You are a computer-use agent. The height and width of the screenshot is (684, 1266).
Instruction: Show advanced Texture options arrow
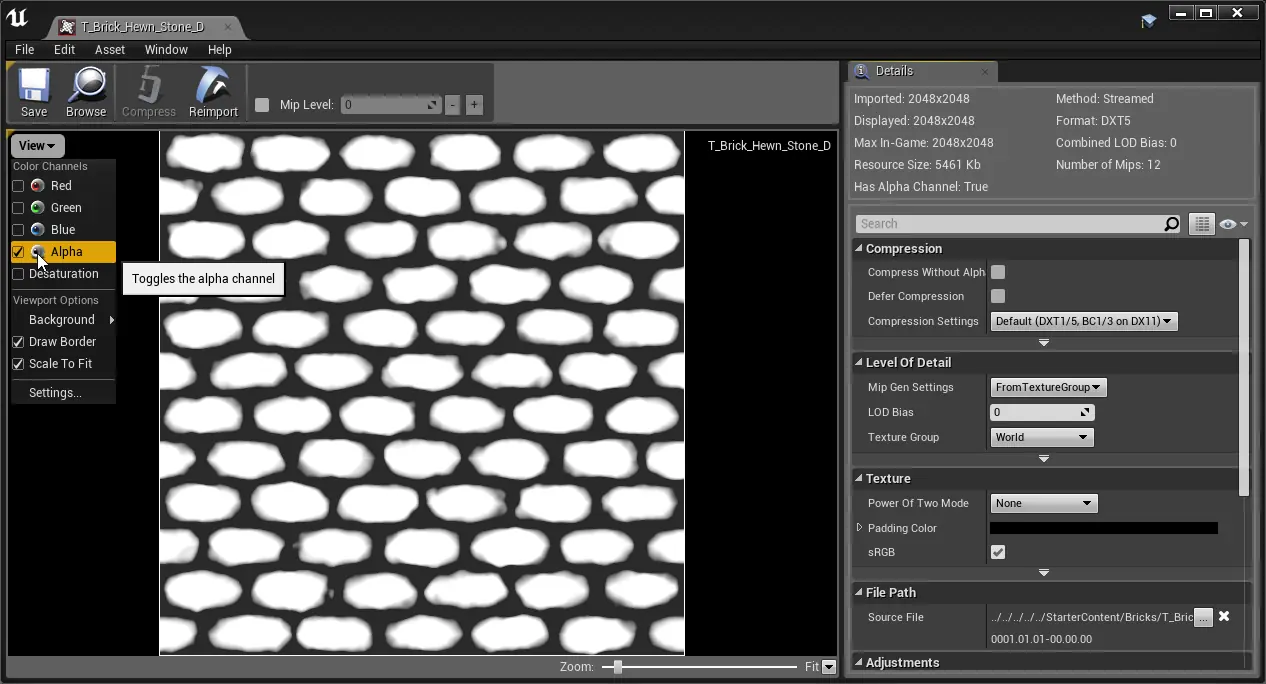coord(1044,573)
